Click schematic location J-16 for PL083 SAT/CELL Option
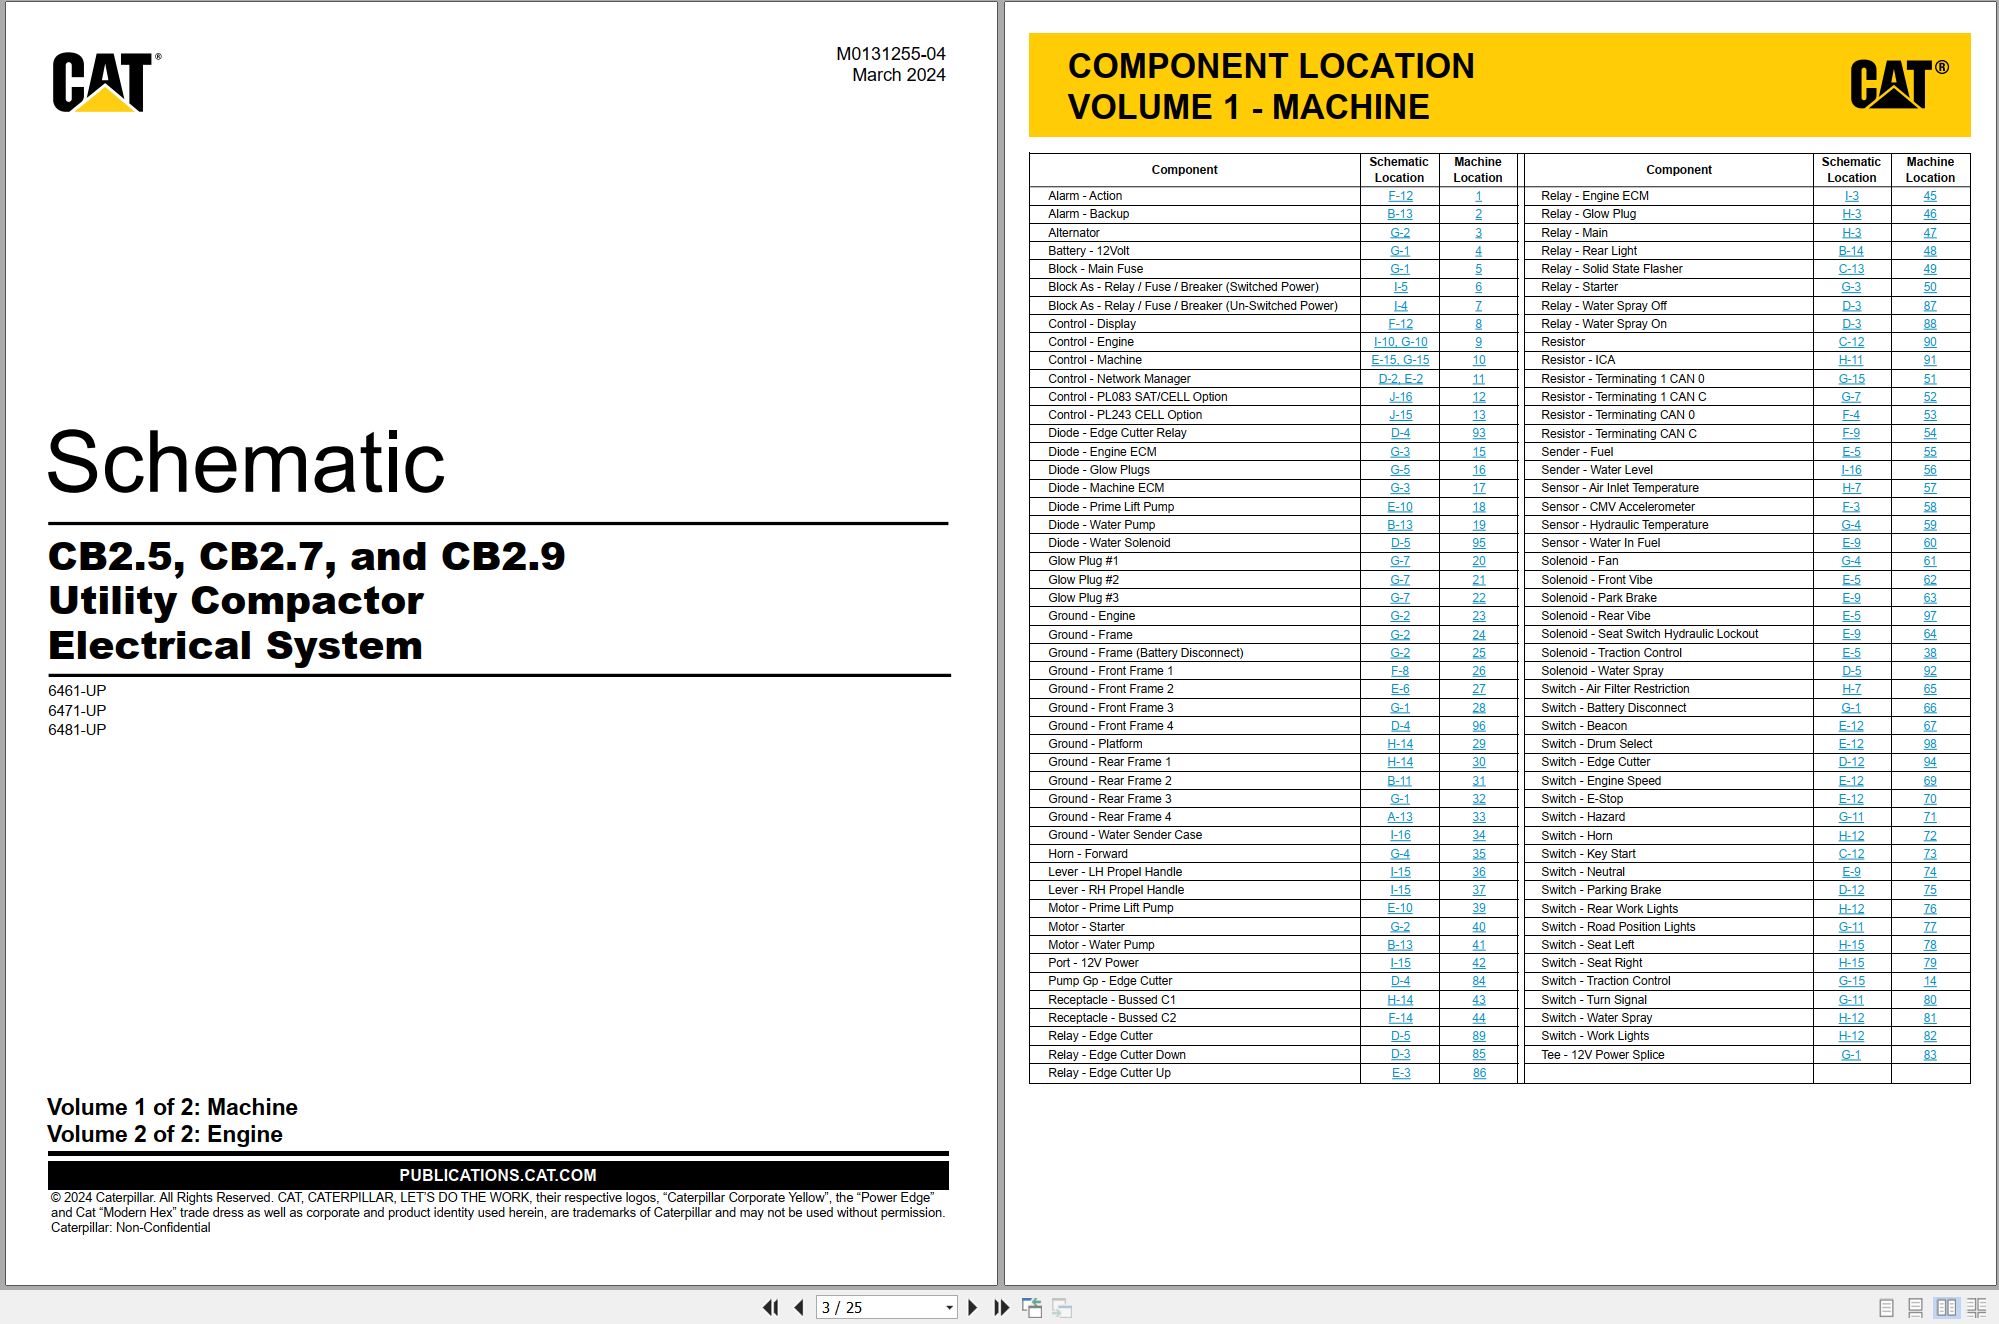Viewport: 1999px width, 1324px height. pos(1400,397)
